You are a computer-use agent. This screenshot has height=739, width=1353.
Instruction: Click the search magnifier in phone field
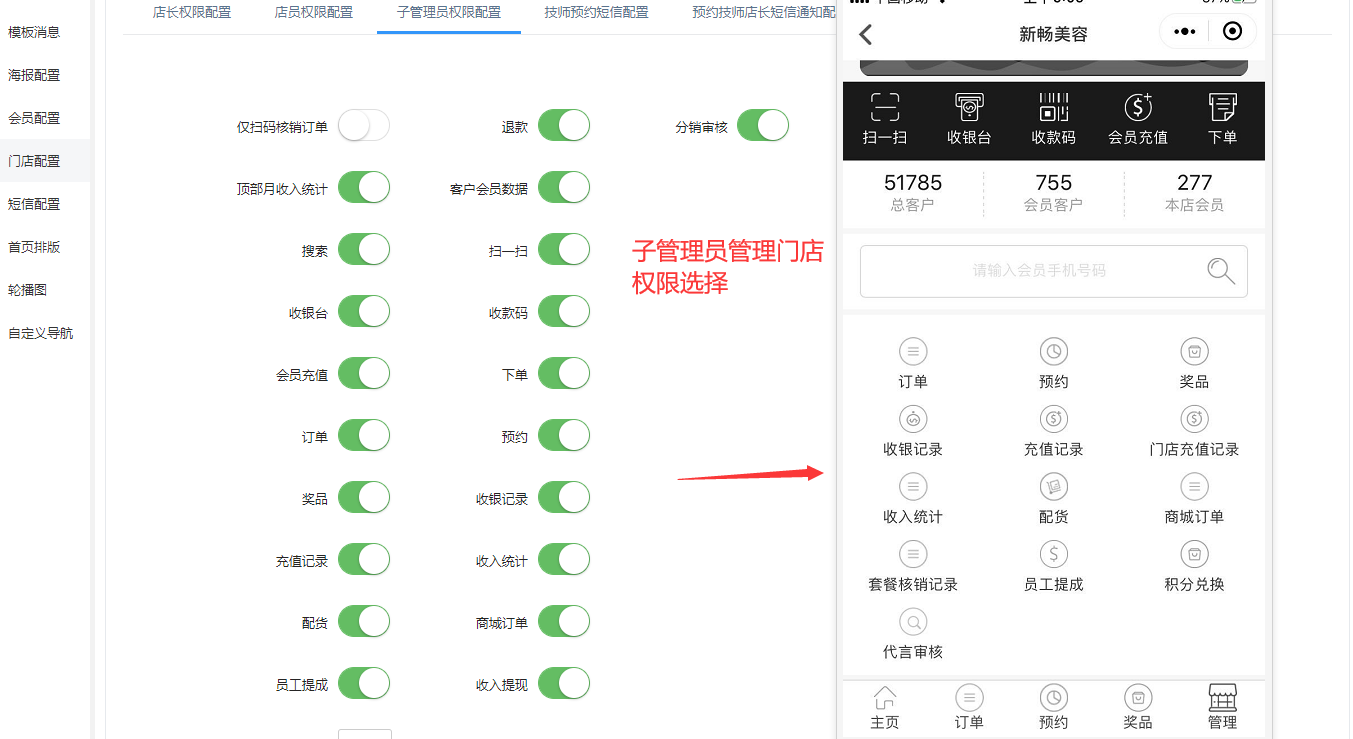pyautogui.click(x=1221, y=270)
